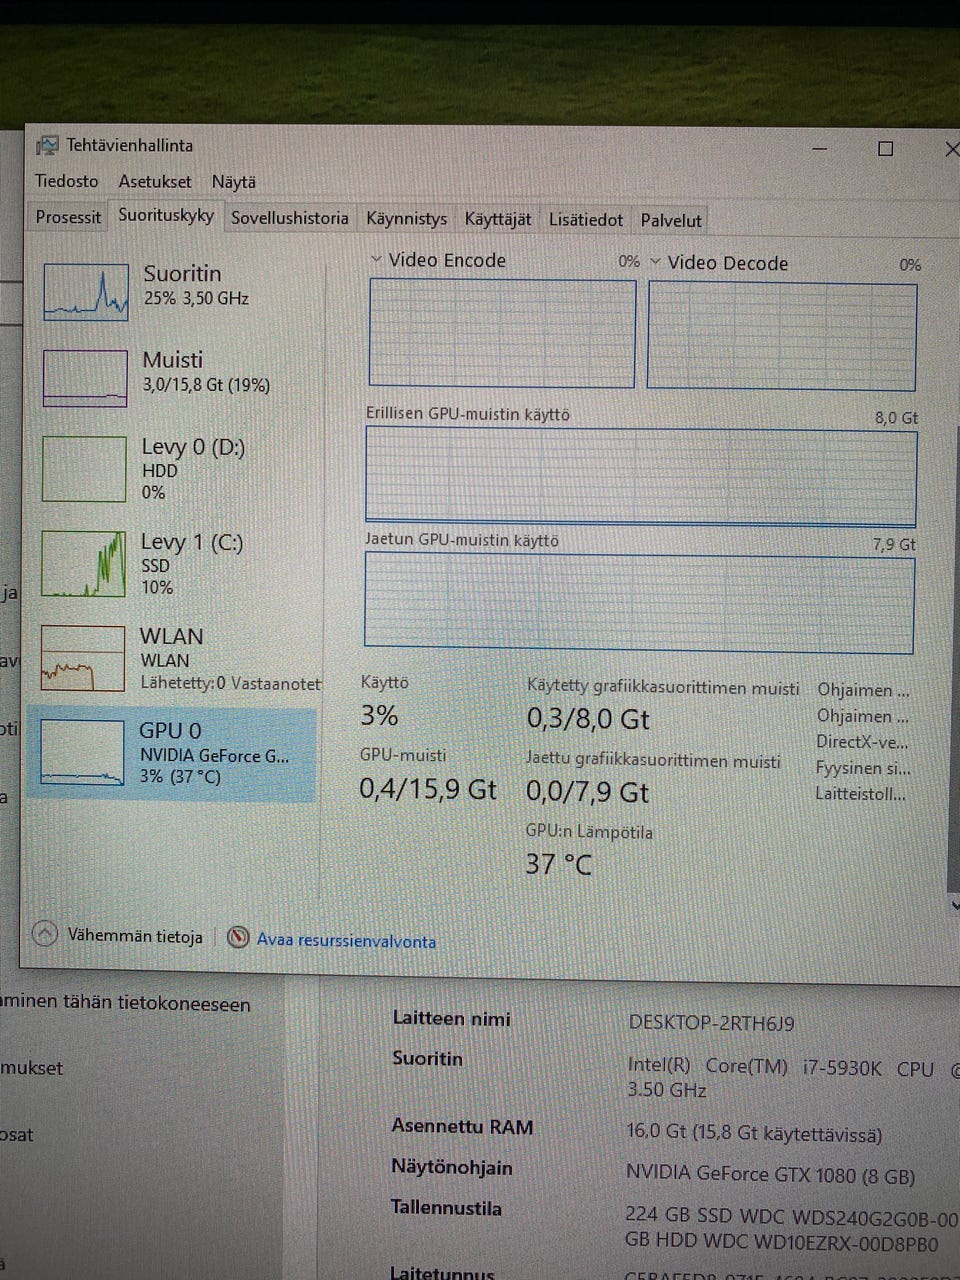960x1280 pixels.
Task: Click the 0,4/15,9 Gt GPU memory value
Action: tap(428, 789)
